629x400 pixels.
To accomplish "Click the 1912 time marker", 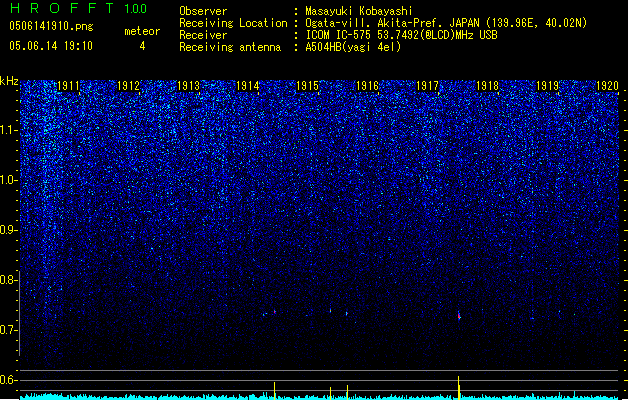I will (128, 86).
